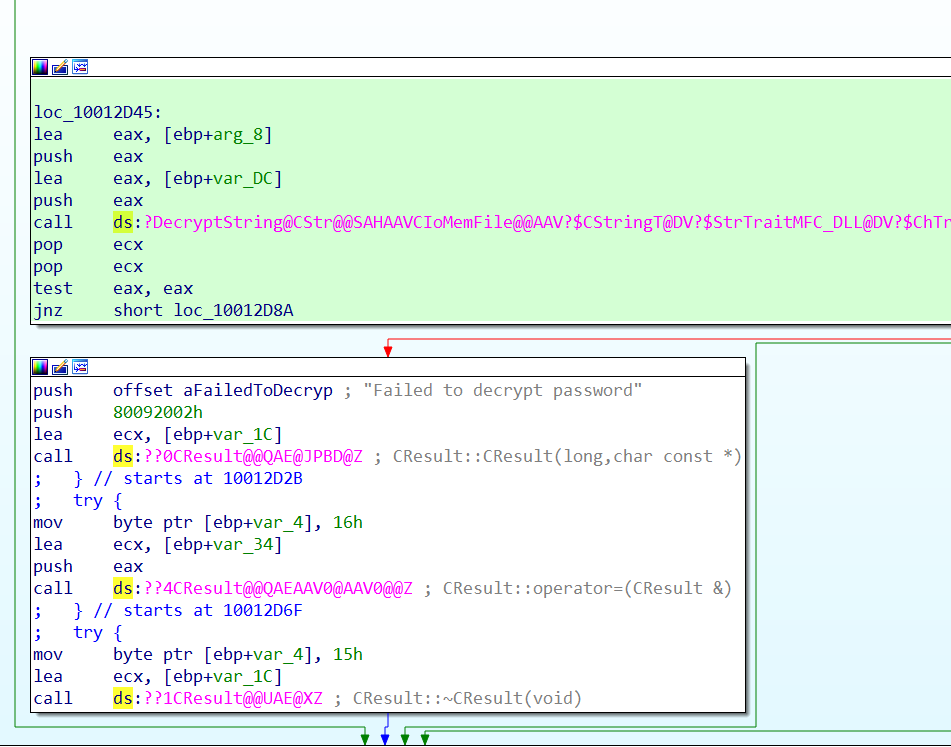The image size is (951, 747).
Task: Click group nodes icon on Failed-to-decrypt block
Action: click(x=80, y=367)
